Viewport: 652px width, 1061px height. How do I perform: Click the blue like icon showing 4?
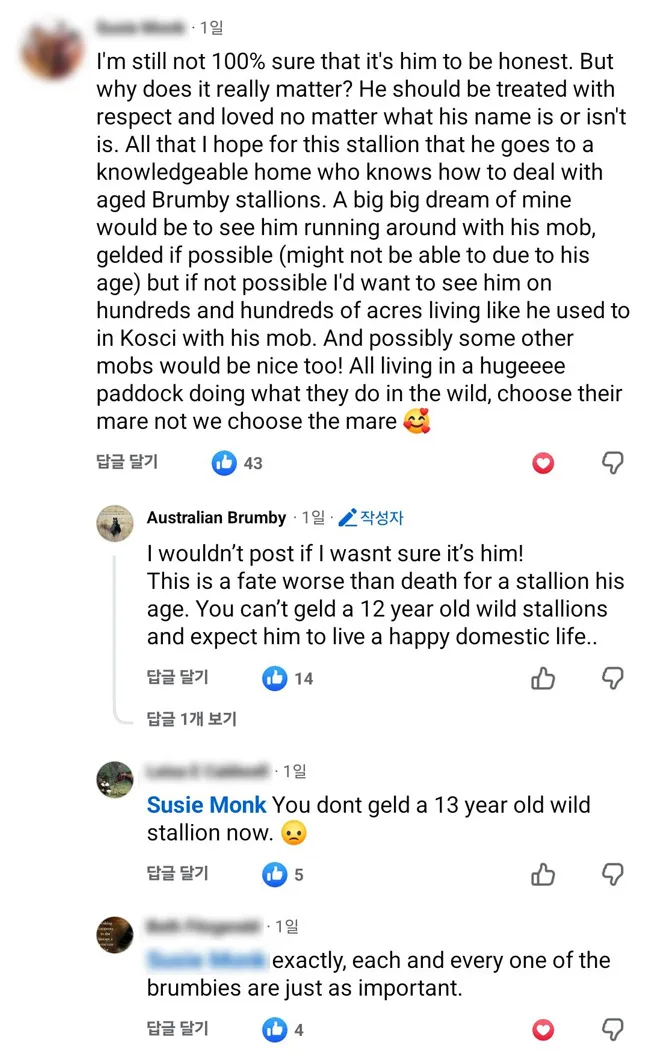tap(275, 1029)
